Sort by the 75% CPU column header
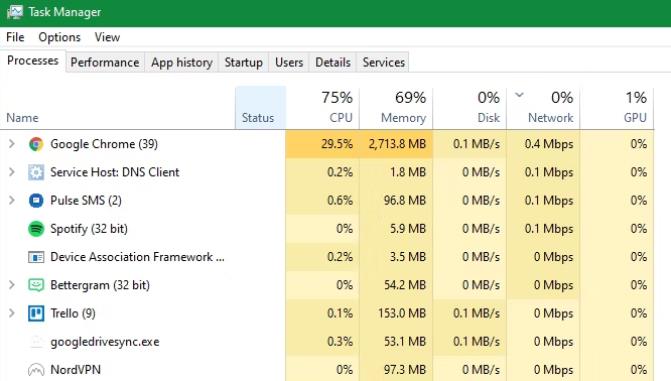This screenshot has width=671, height=381. click(323, 107)
